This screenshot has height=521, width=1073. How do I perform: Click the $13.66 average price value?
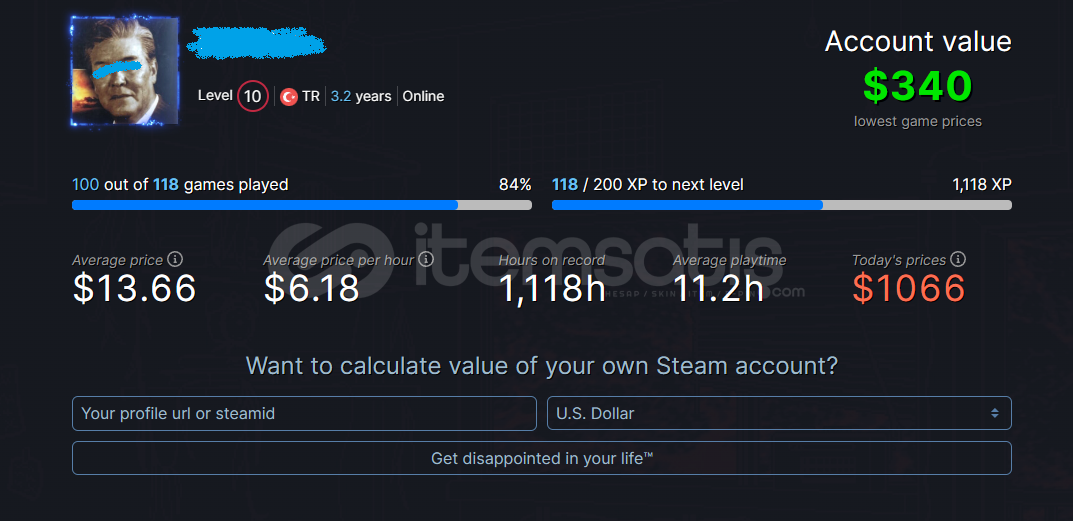[x=134, y=288]
